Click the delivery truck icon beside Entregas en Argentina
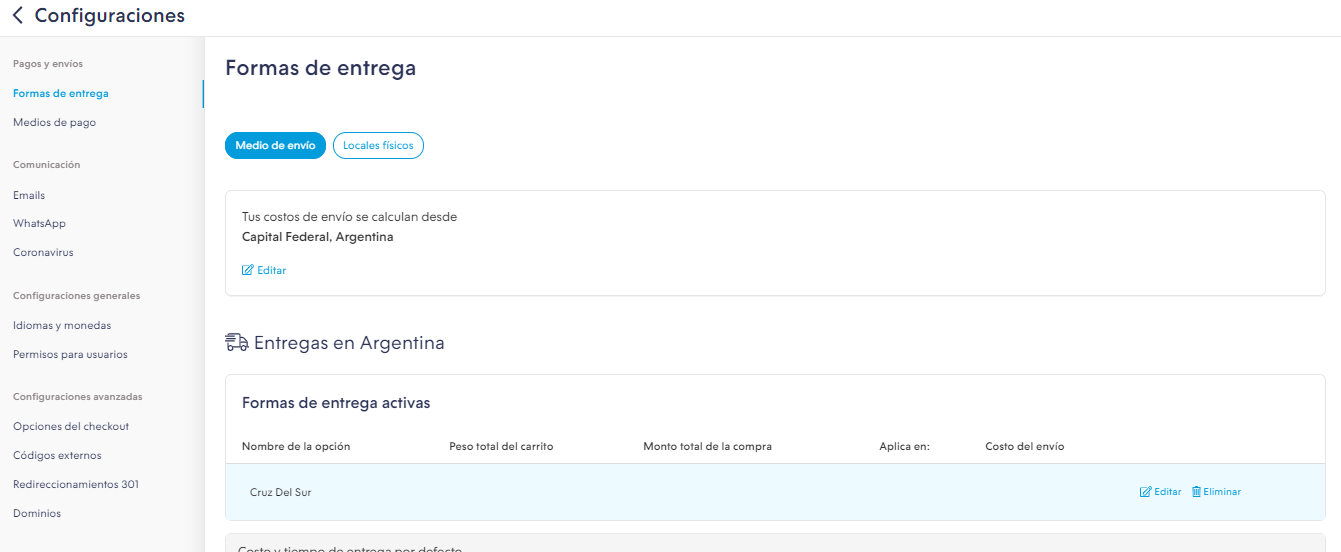Image resolution: width=1341 pixels, height=552 pixels. point(237,343)
